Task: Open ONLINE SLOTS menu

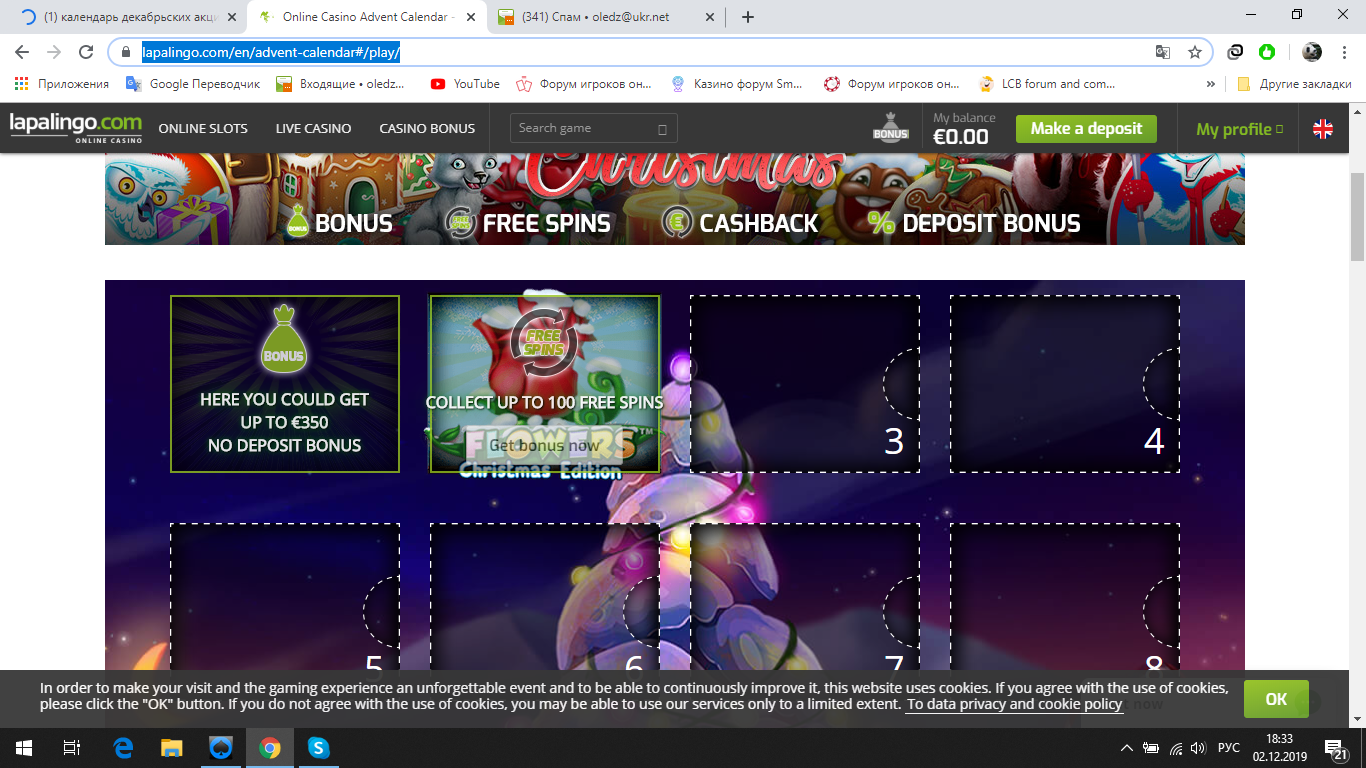Action: tap(203, 128)
